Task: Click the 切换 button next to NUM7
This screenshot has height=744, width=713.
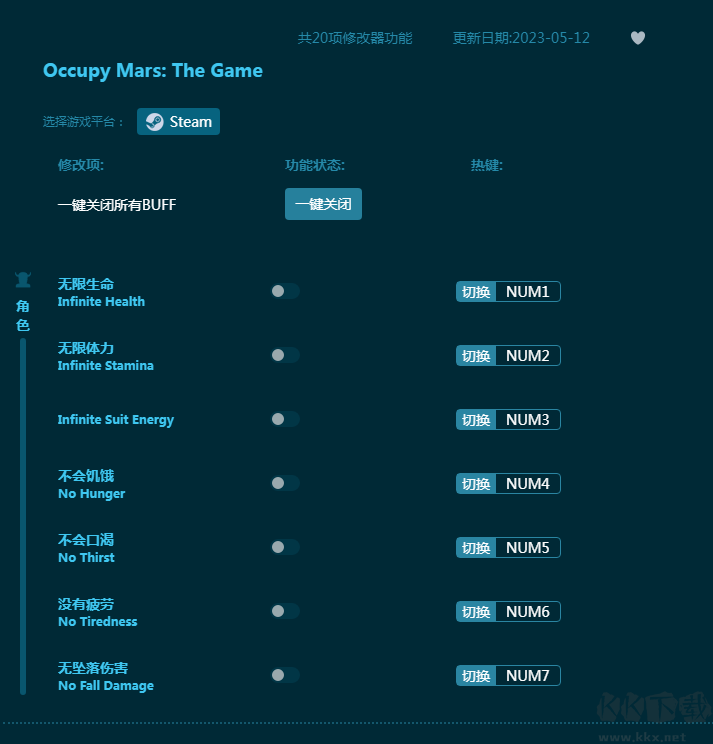Action: point(476,676)
